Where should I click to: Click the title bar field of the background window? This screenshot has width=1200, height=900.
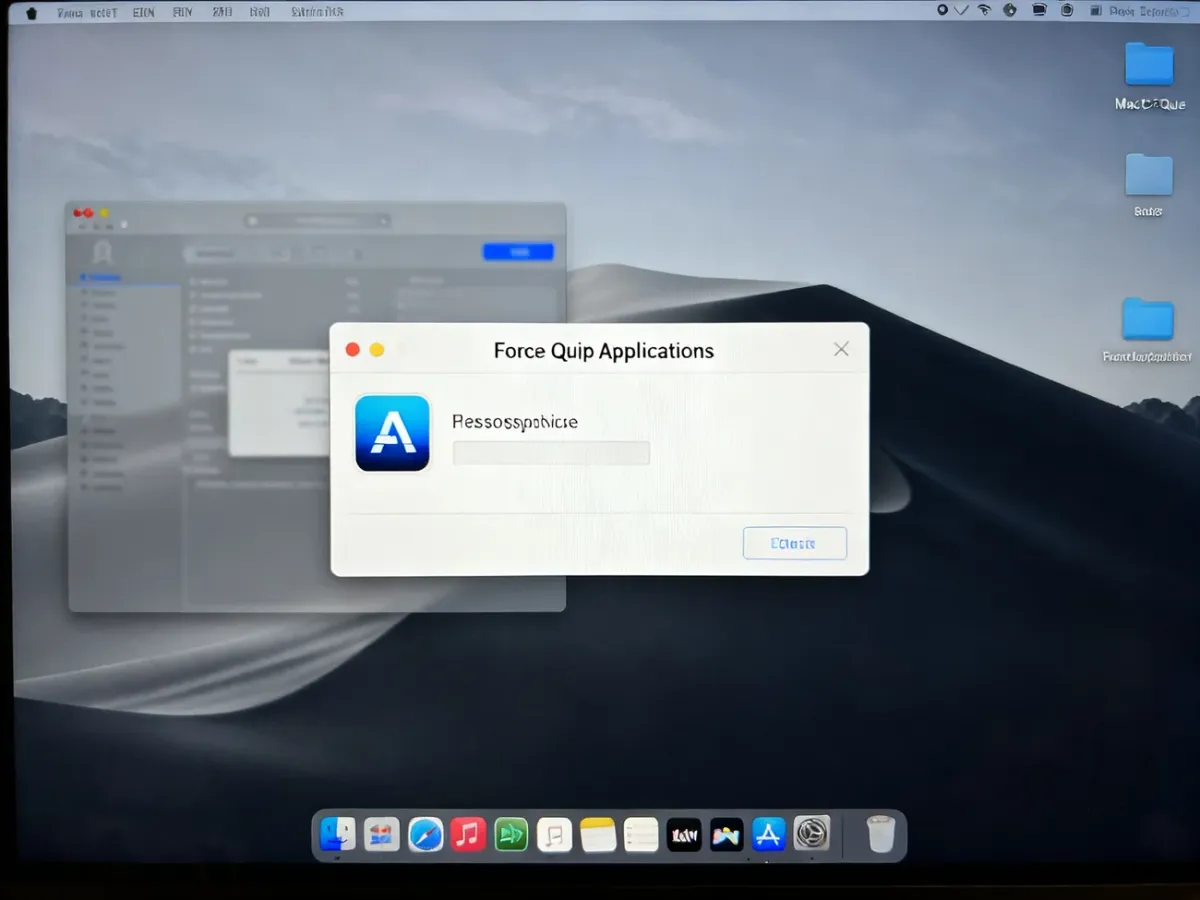point(317,221)
